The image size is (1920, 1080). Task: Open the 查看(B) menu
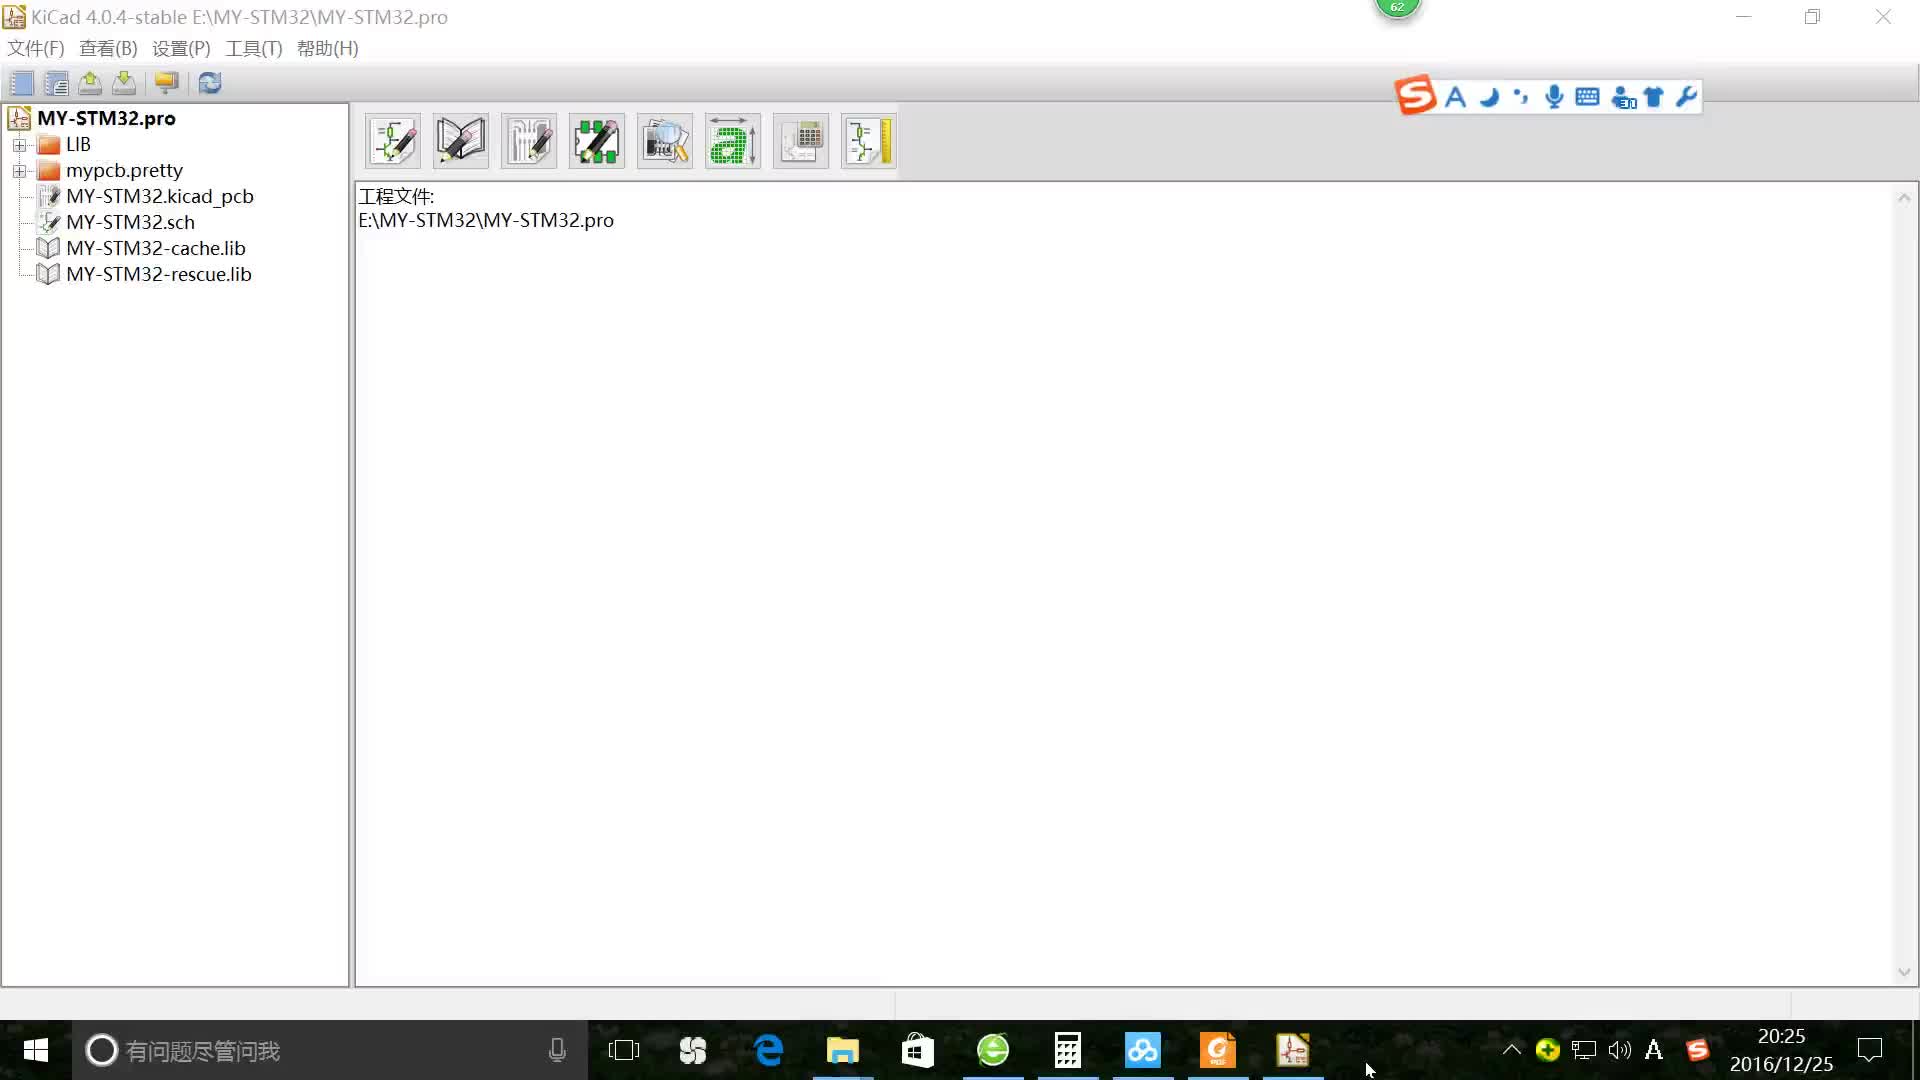[x=108, y=48]
